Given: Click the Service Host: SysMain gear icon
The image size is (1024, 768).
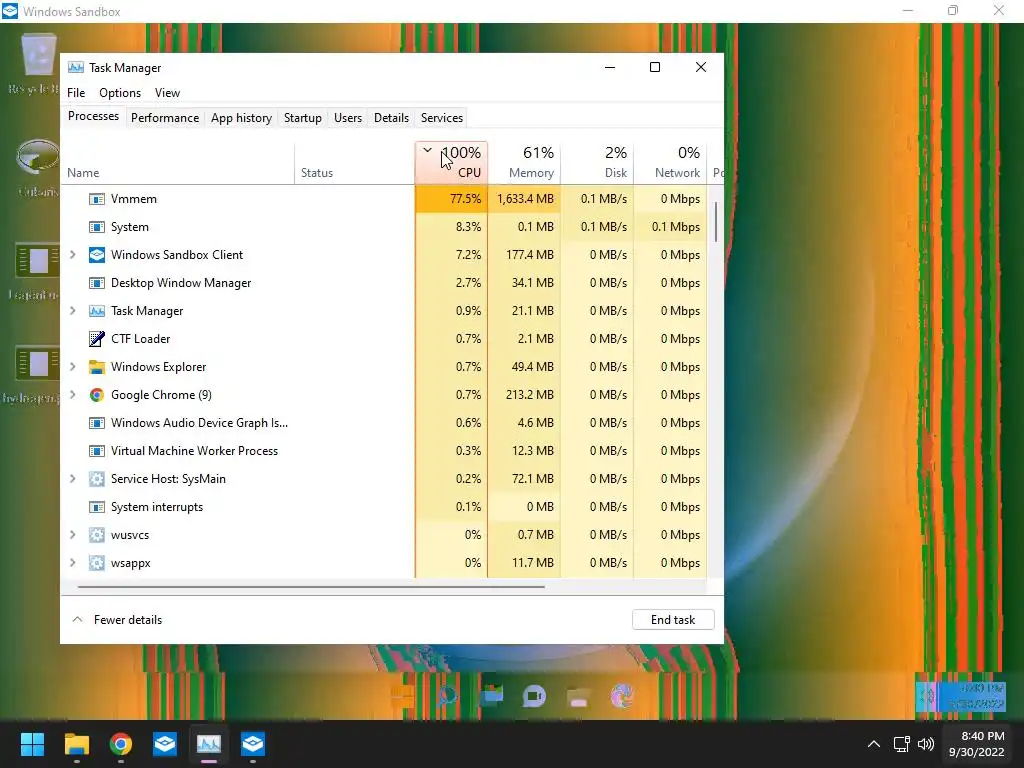Looking at the screenshot, I should [97, 479].
